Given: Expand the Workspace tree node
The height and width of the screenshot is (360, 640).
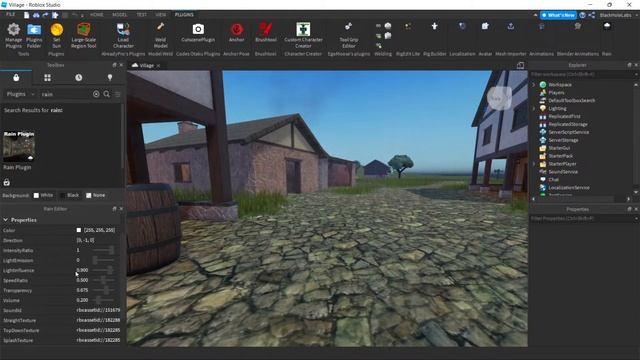Looking at the screenshot, I should pos(533,85).
